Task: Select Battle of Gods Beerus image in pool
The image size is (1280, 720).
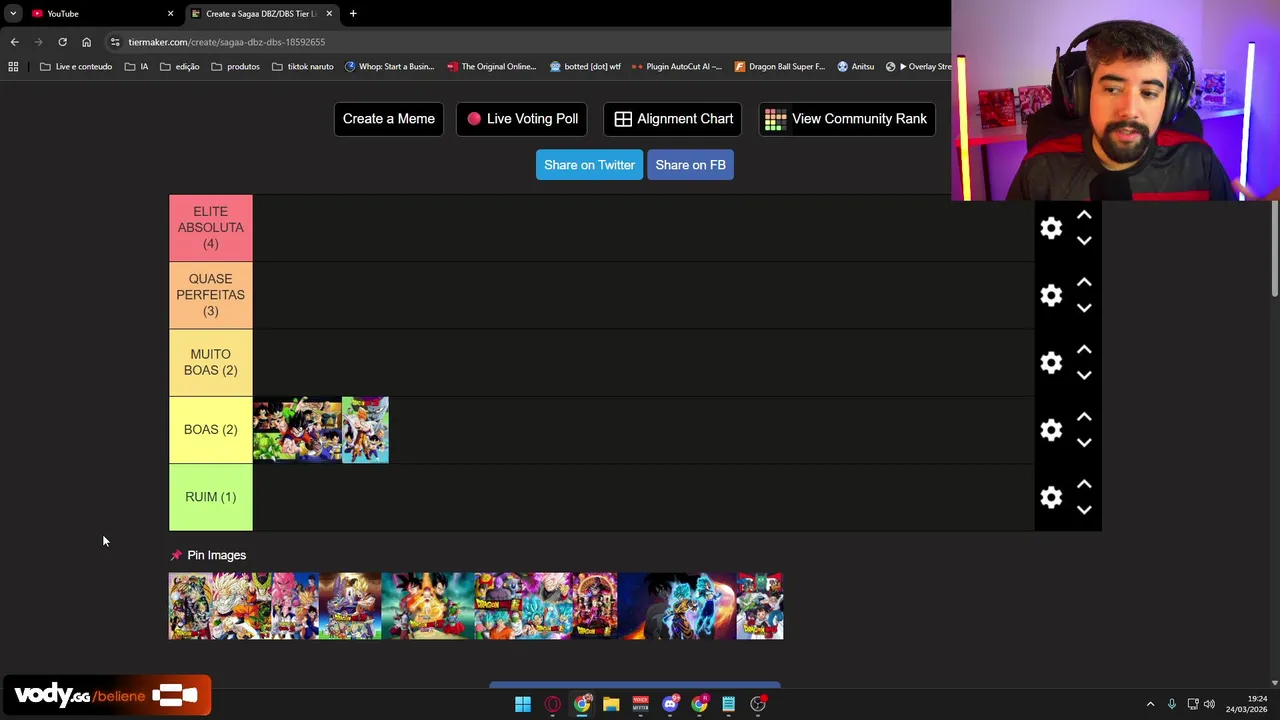Action: [x=350, y=606]
